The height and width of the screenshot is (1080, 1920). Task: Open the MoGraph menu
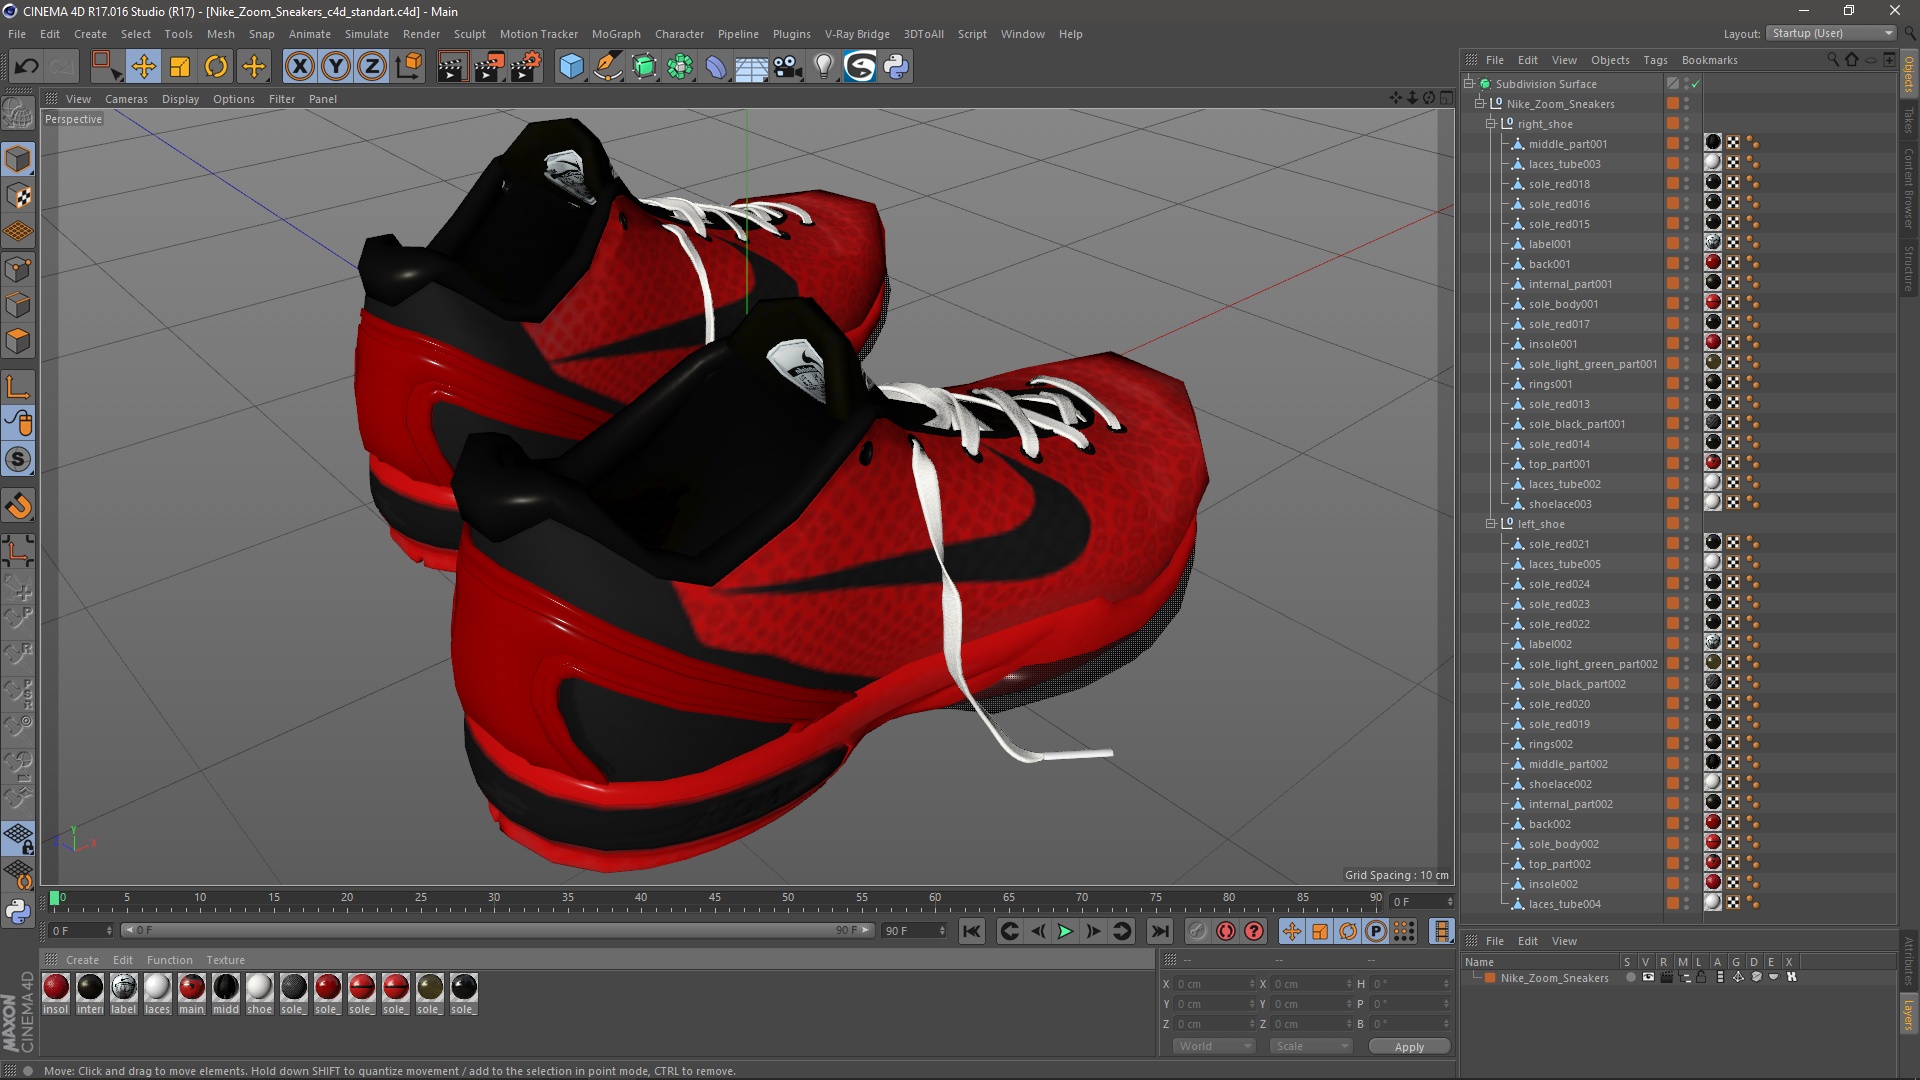tap(616, 34)
